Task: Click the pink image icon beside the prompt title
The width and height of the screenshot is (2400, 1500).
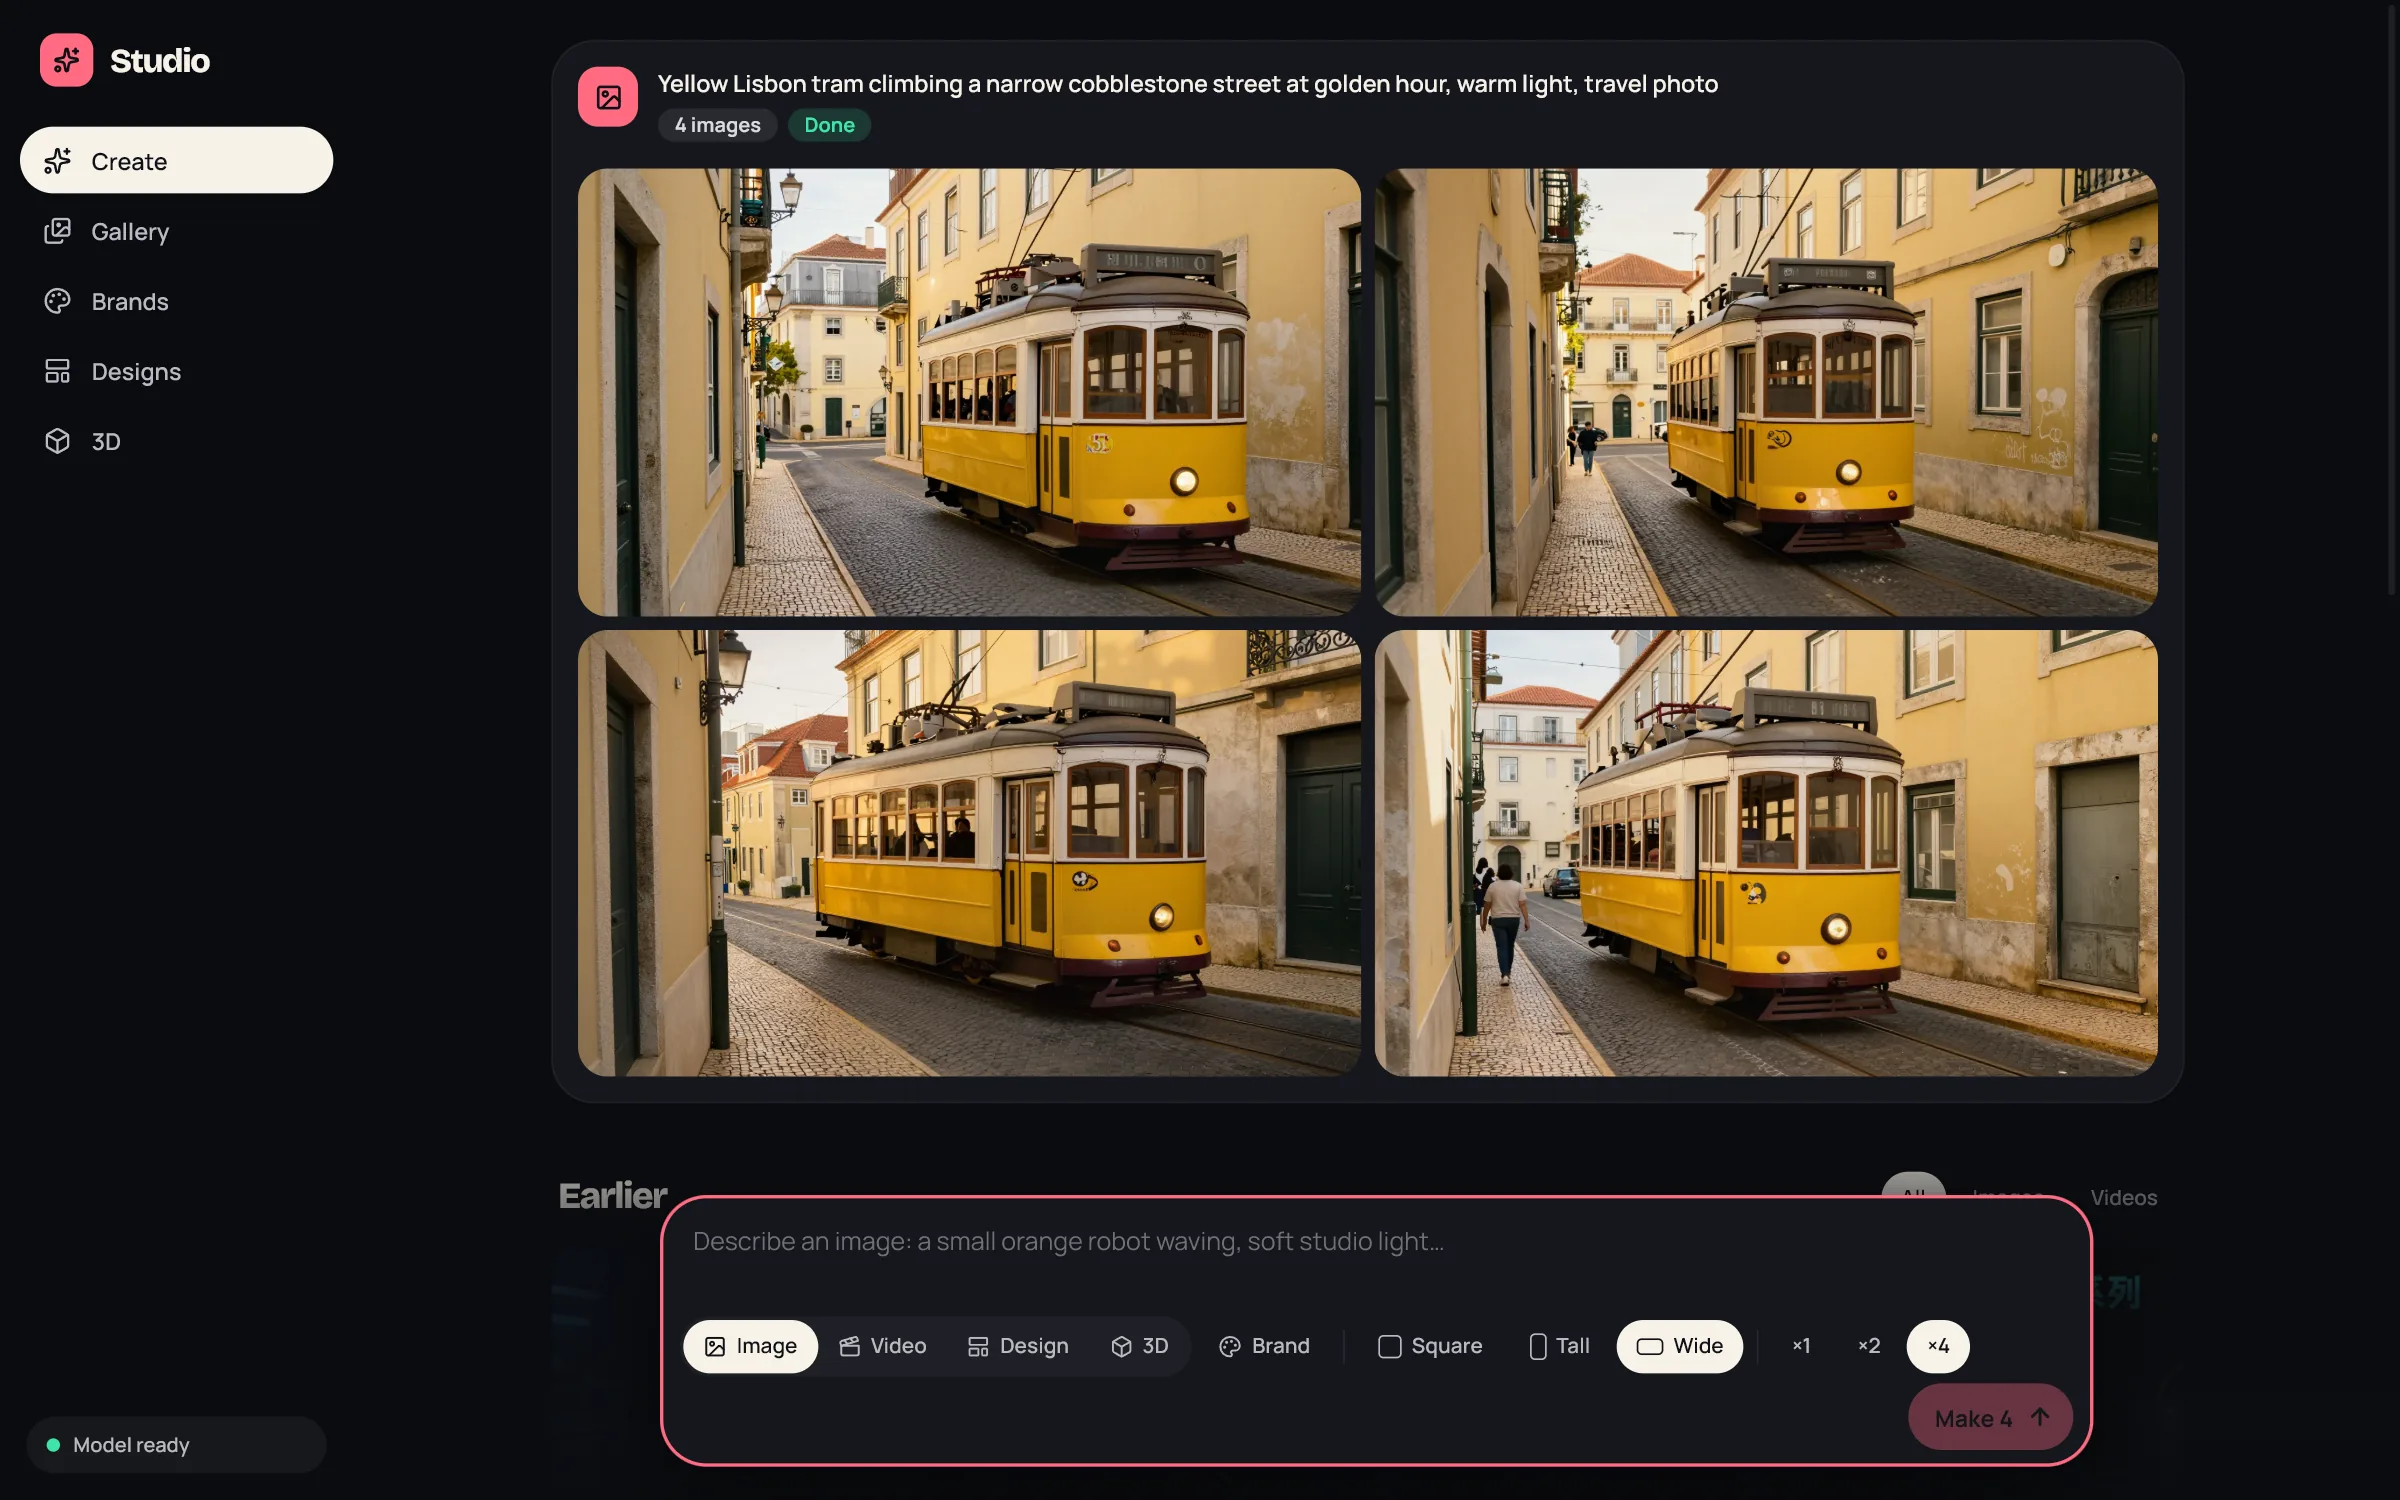Action: pyautogui.click(x=608, y=97)
